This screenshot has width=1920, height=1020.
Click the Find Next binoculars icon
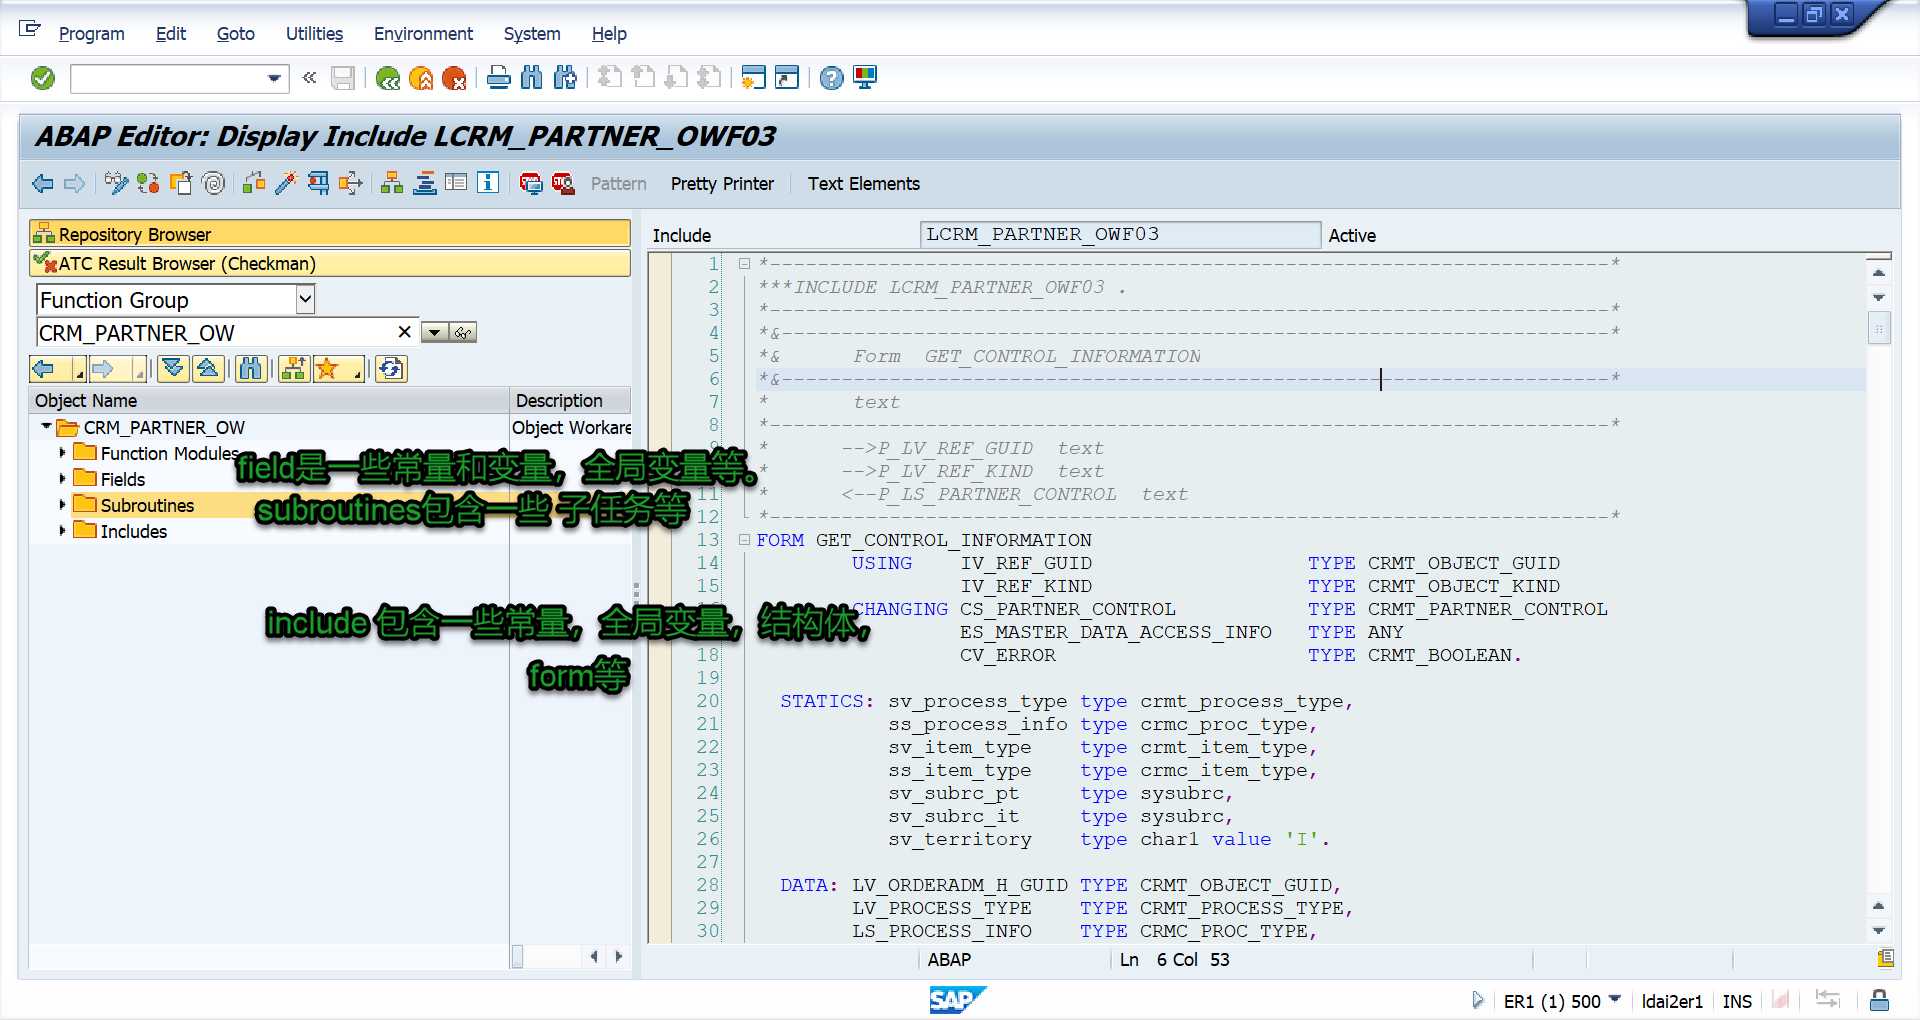click(565, 78)
